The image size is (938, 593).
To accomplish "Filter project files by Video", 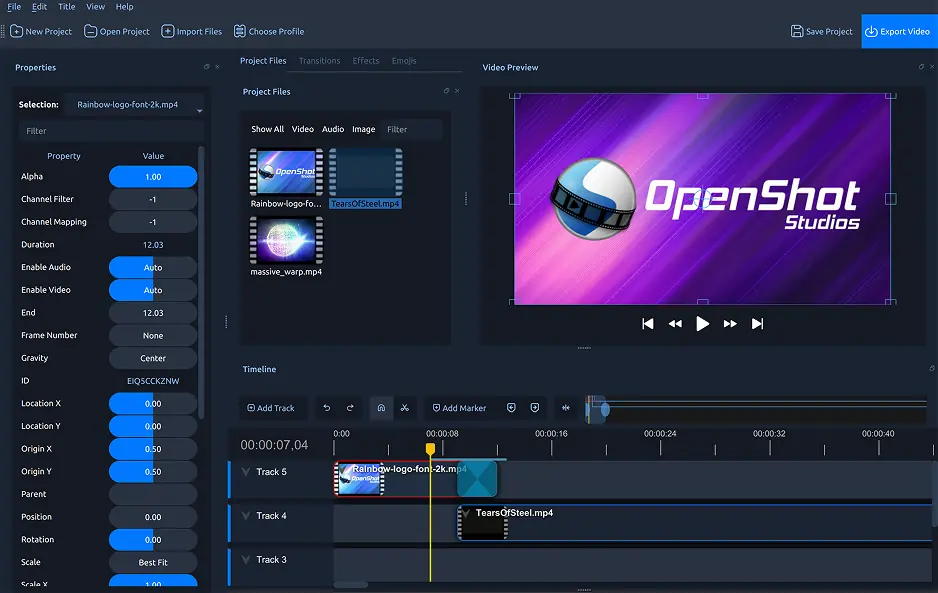I will coord(303,129).
